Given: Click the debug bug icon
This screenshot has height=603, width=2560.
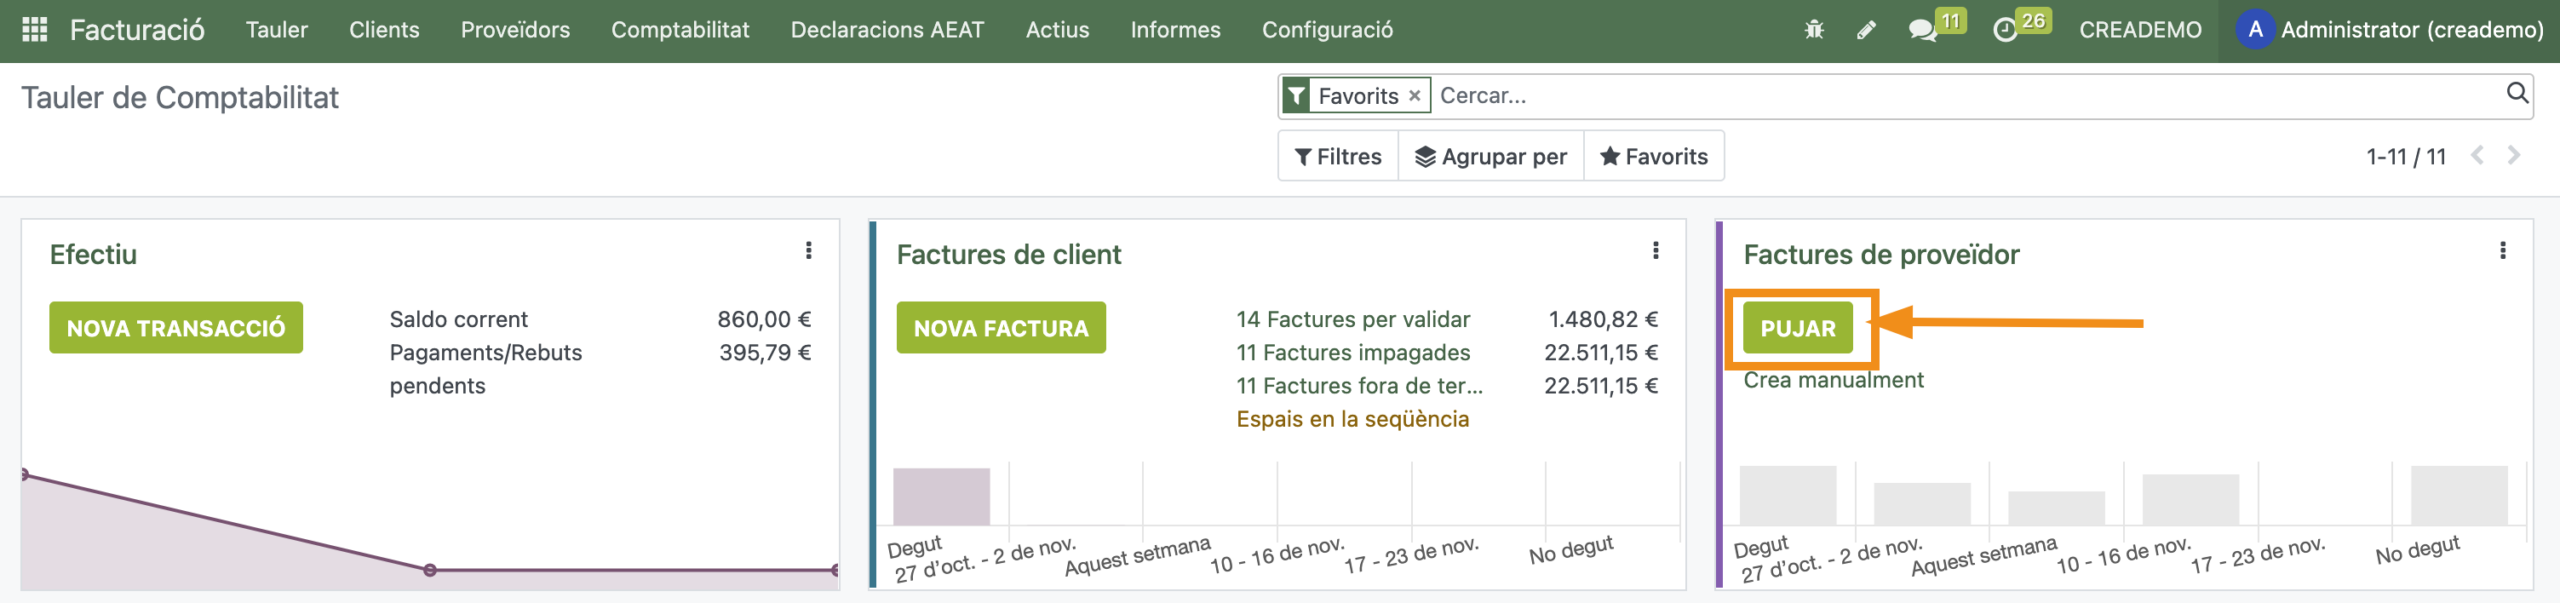Looking at the screenshot, I should pos(1814,30).
